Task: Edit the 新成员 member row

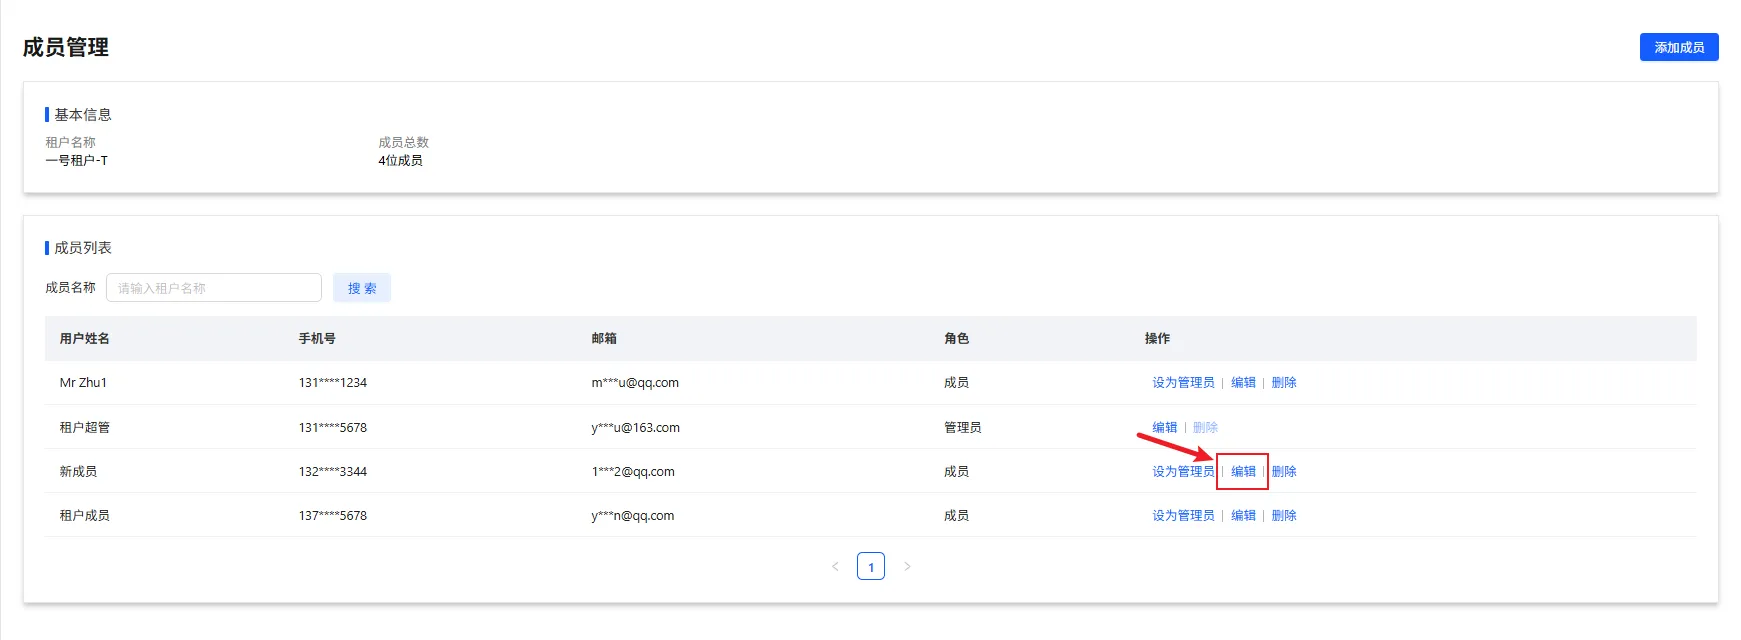Action: [1243, 472]
